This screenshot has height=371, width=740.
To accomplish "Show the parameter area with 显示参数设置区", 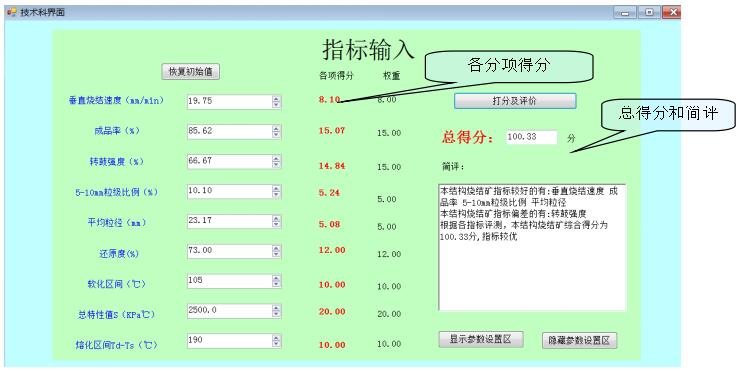I will [x=481, y=339].
